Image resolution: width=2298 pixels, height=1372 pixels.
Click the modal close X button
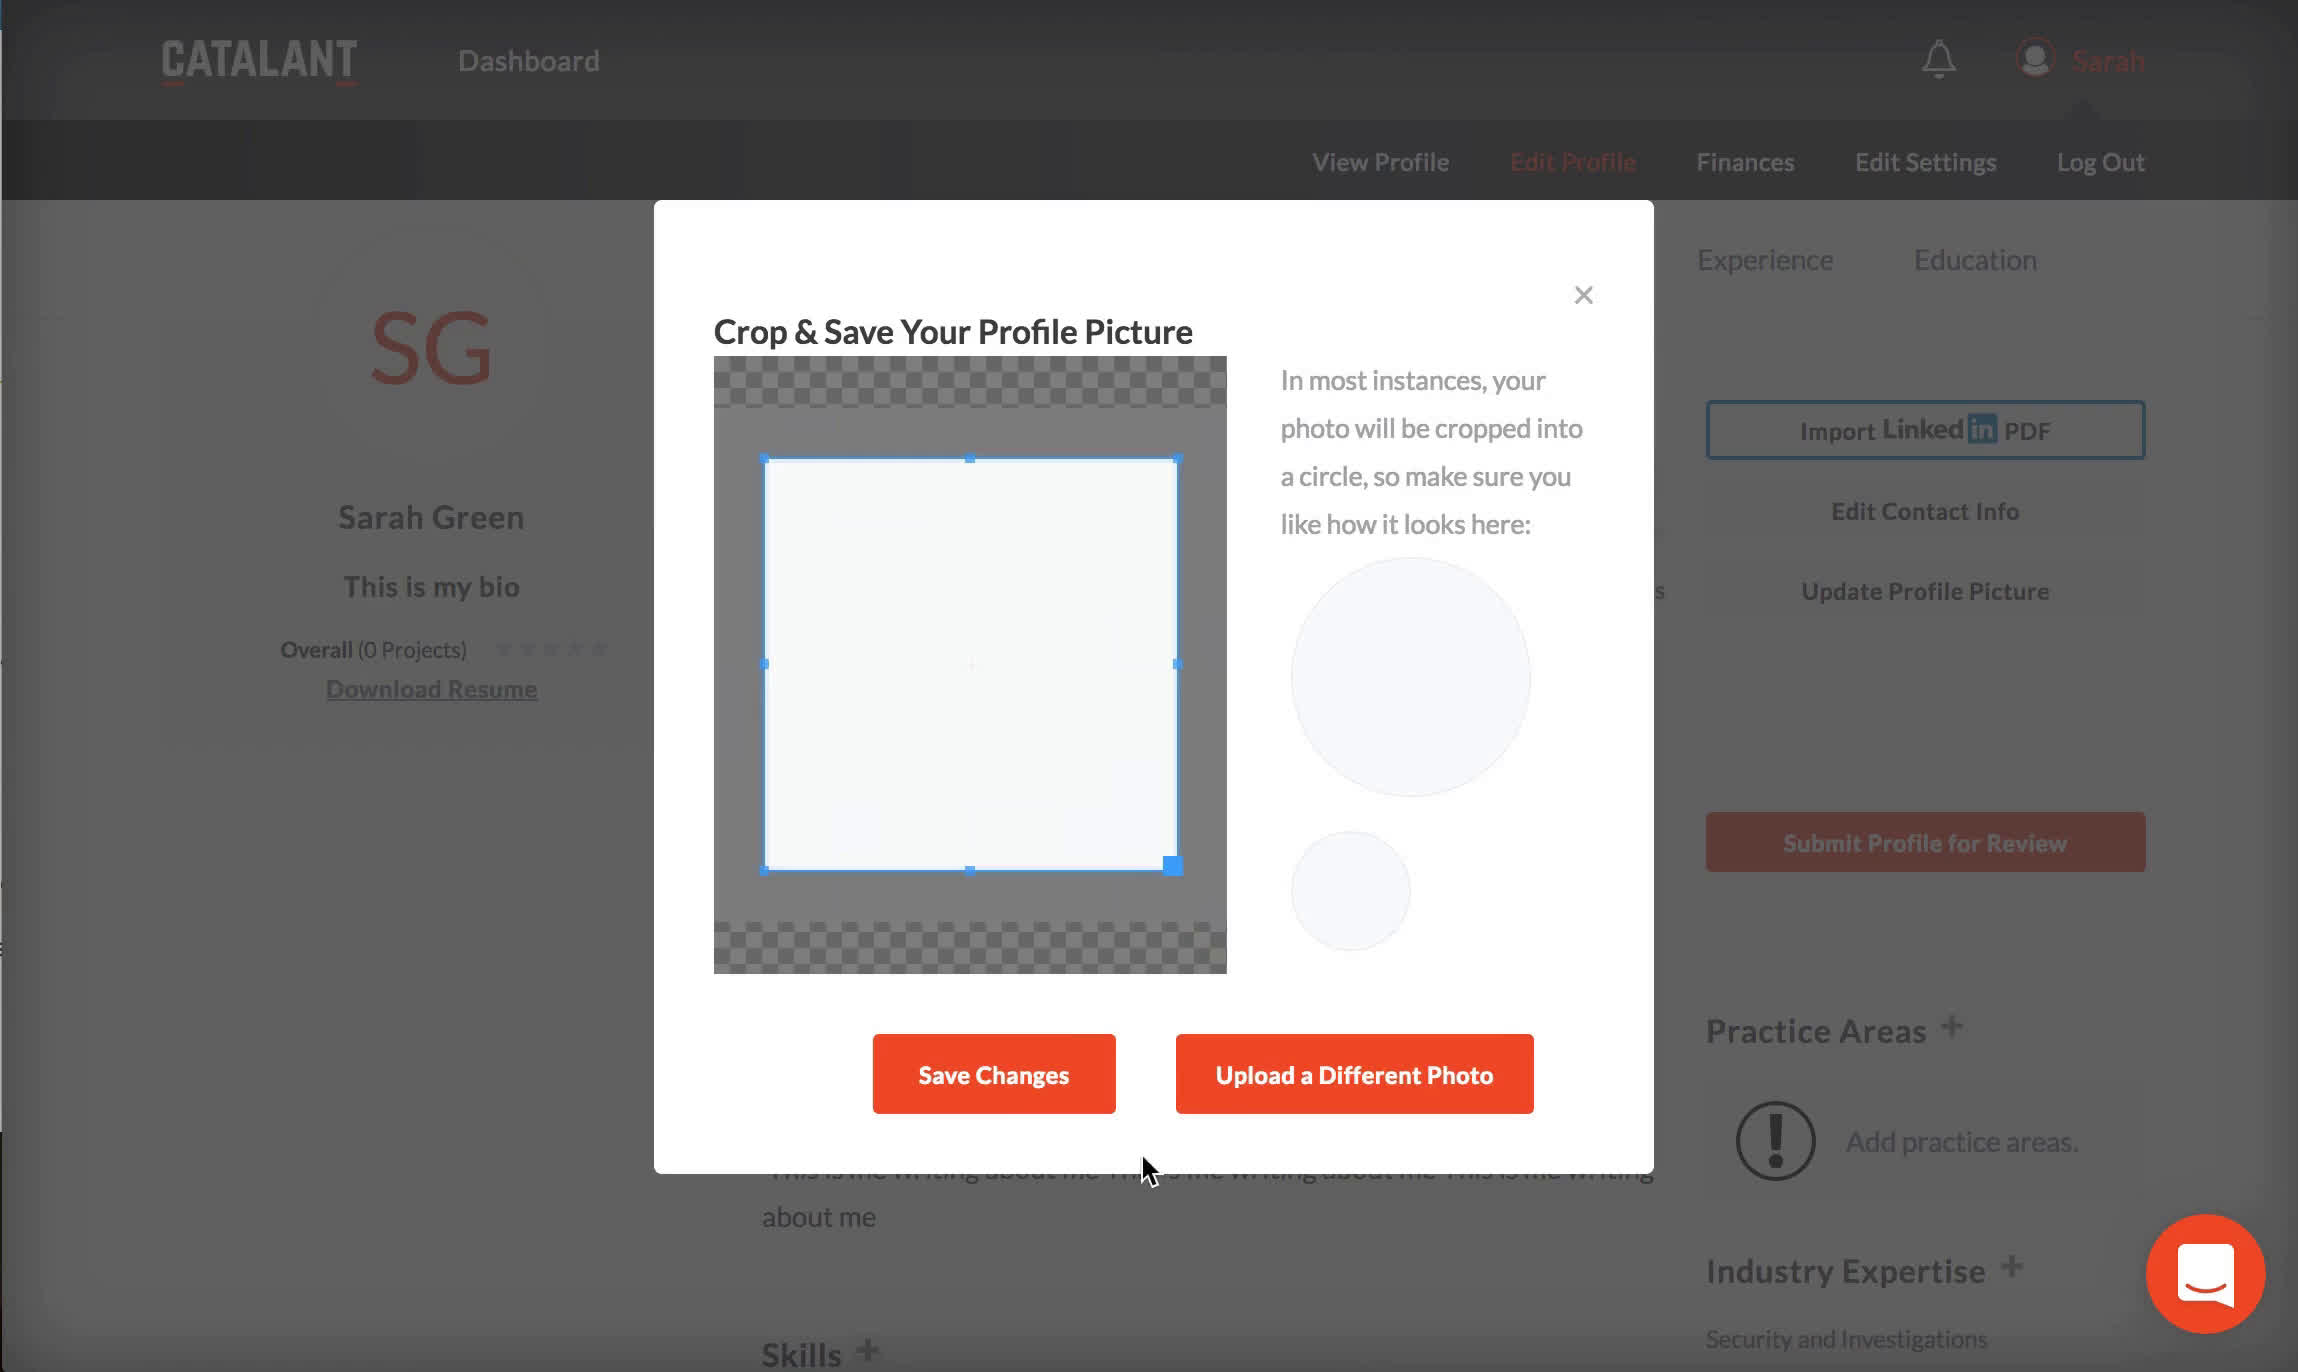[x=1583, y=294]
